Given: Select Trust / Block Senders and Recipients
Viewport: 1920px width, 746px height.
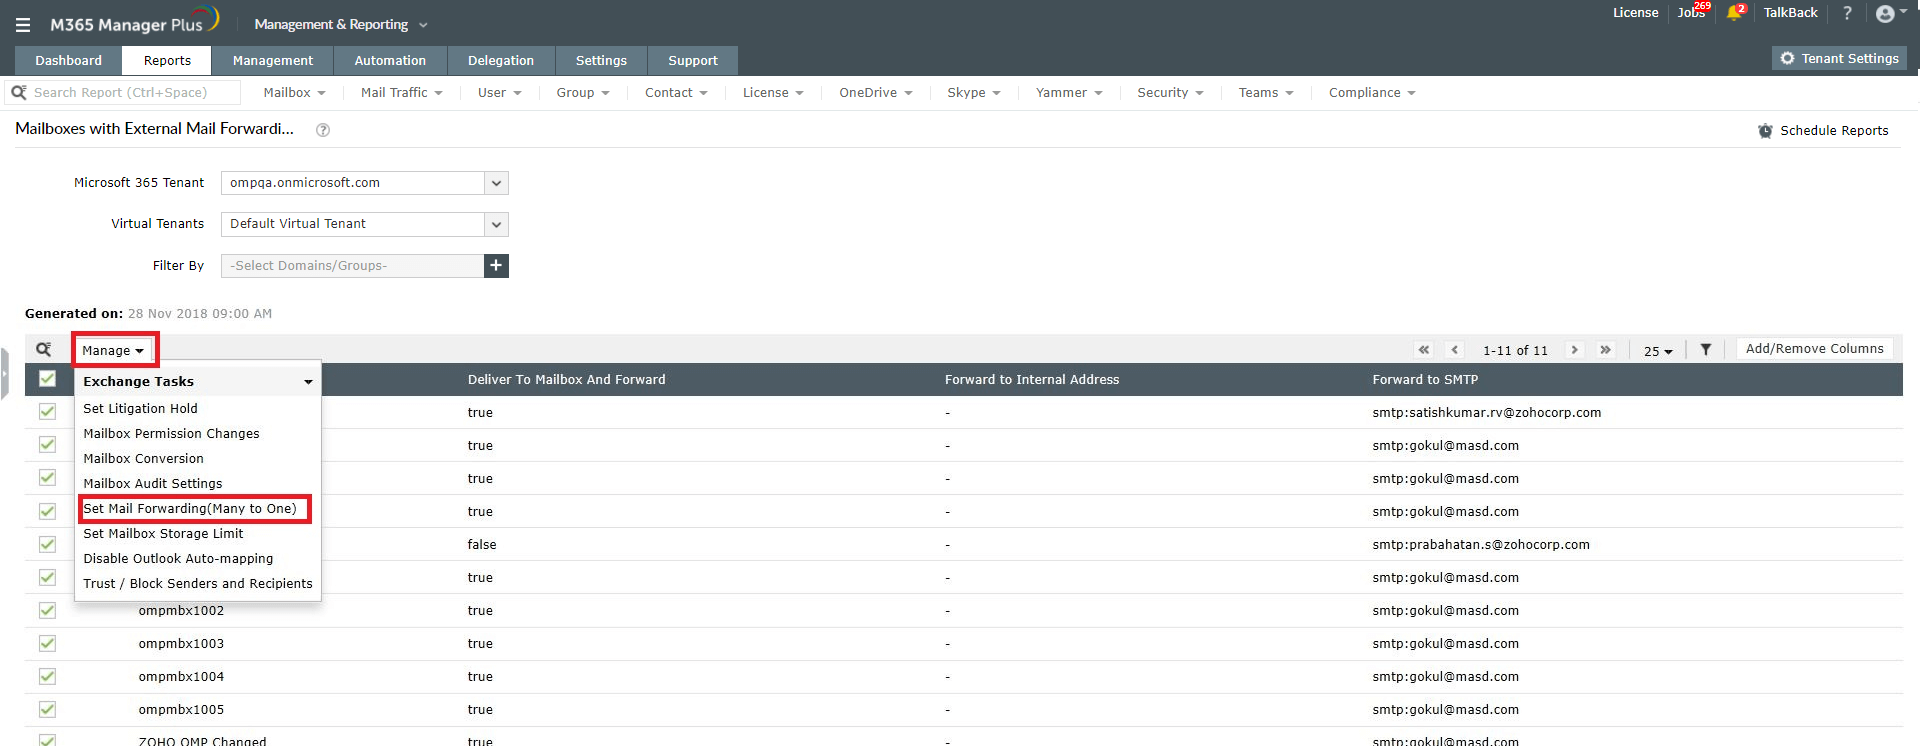Looking at the screenshot, I should click(198, 584).
